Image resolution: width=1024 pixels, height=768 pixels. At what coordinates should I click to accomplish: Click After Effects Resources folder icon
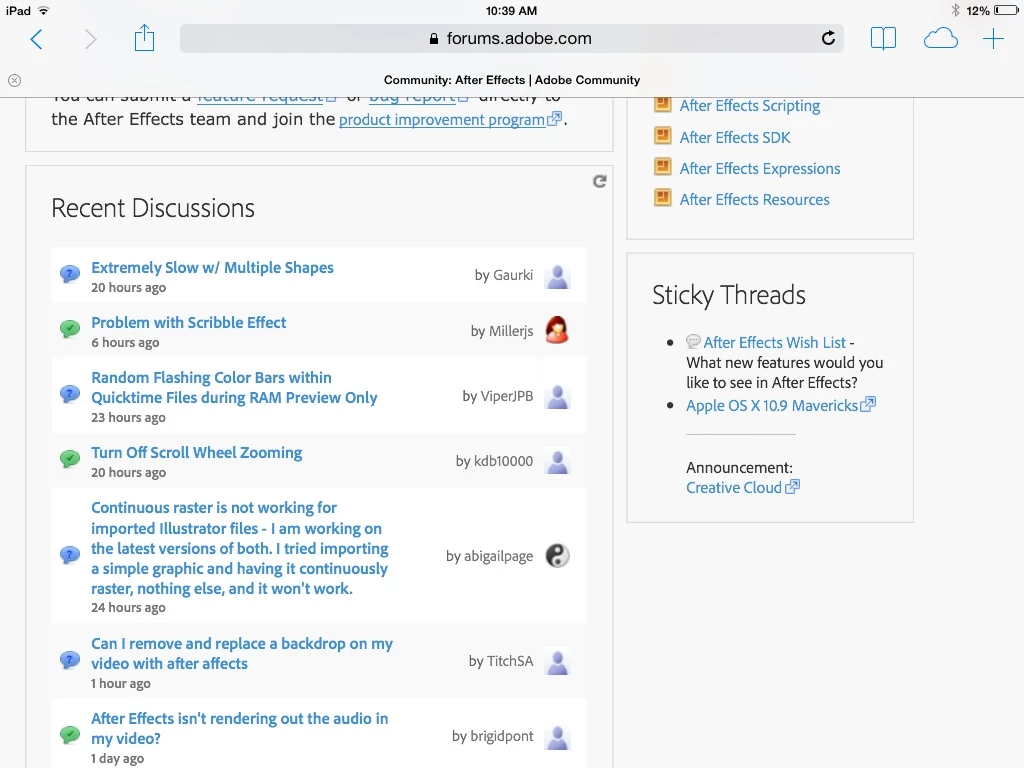(x=662, y=198)
